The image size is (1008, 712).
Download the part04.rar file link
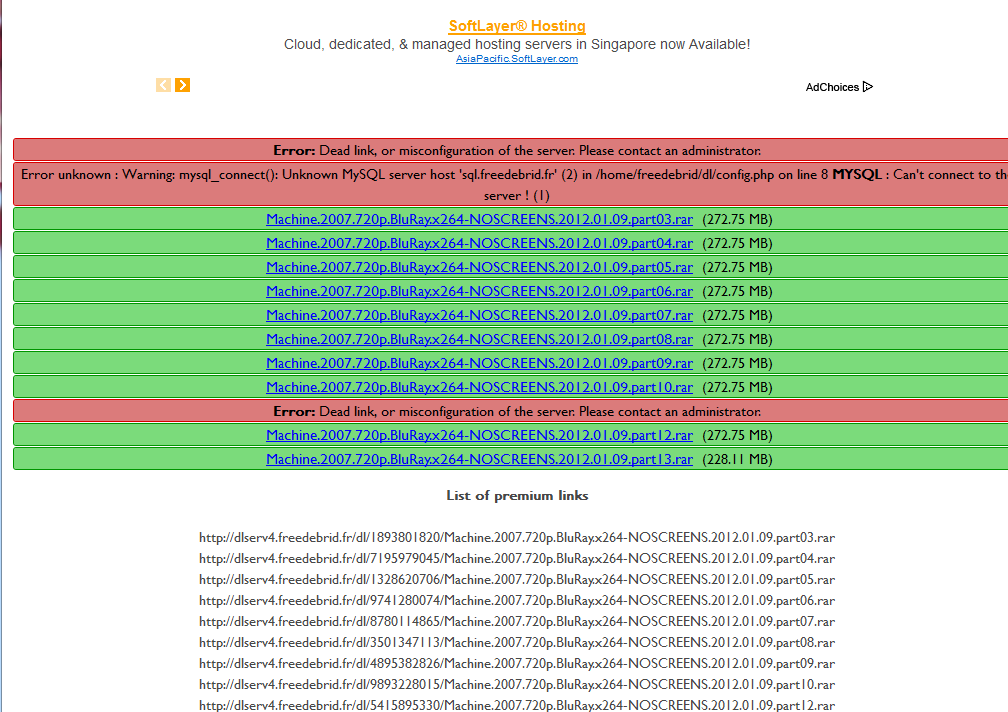[480, 243]
